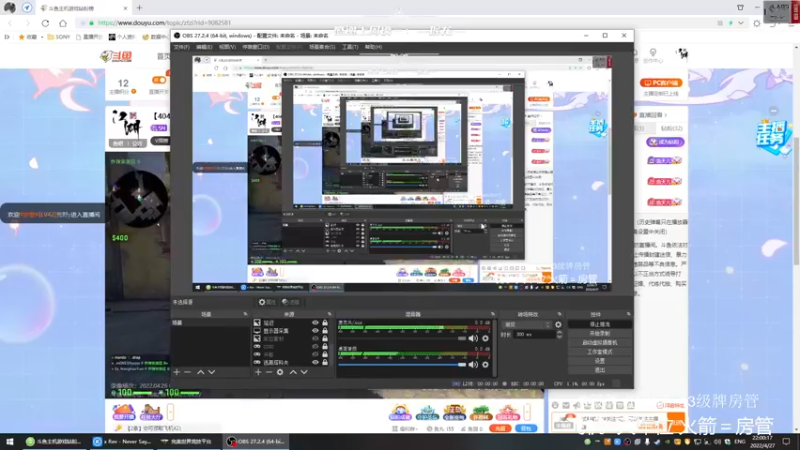
Task: Toggle lock on 显示器采集 source
Action: [325, 331]
